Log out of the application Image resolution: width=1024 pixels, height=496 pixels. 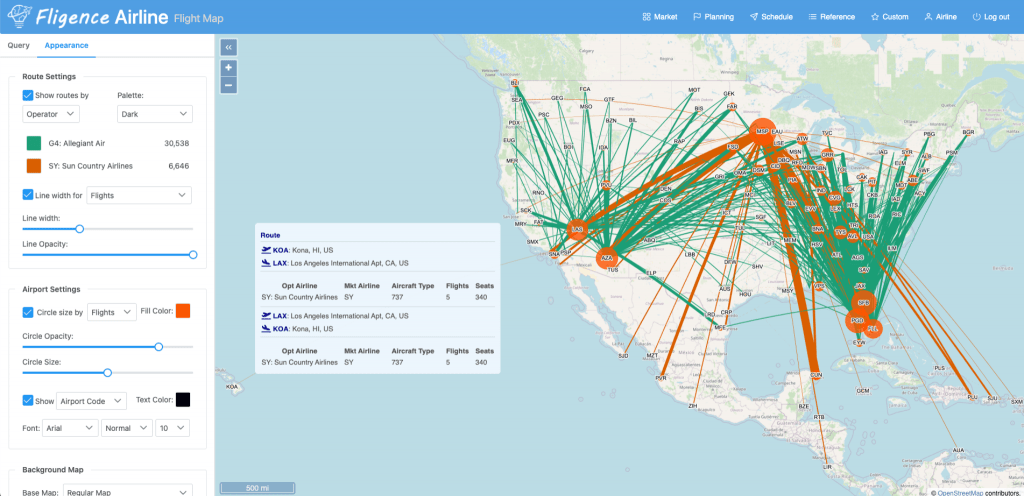click(990, 17)
